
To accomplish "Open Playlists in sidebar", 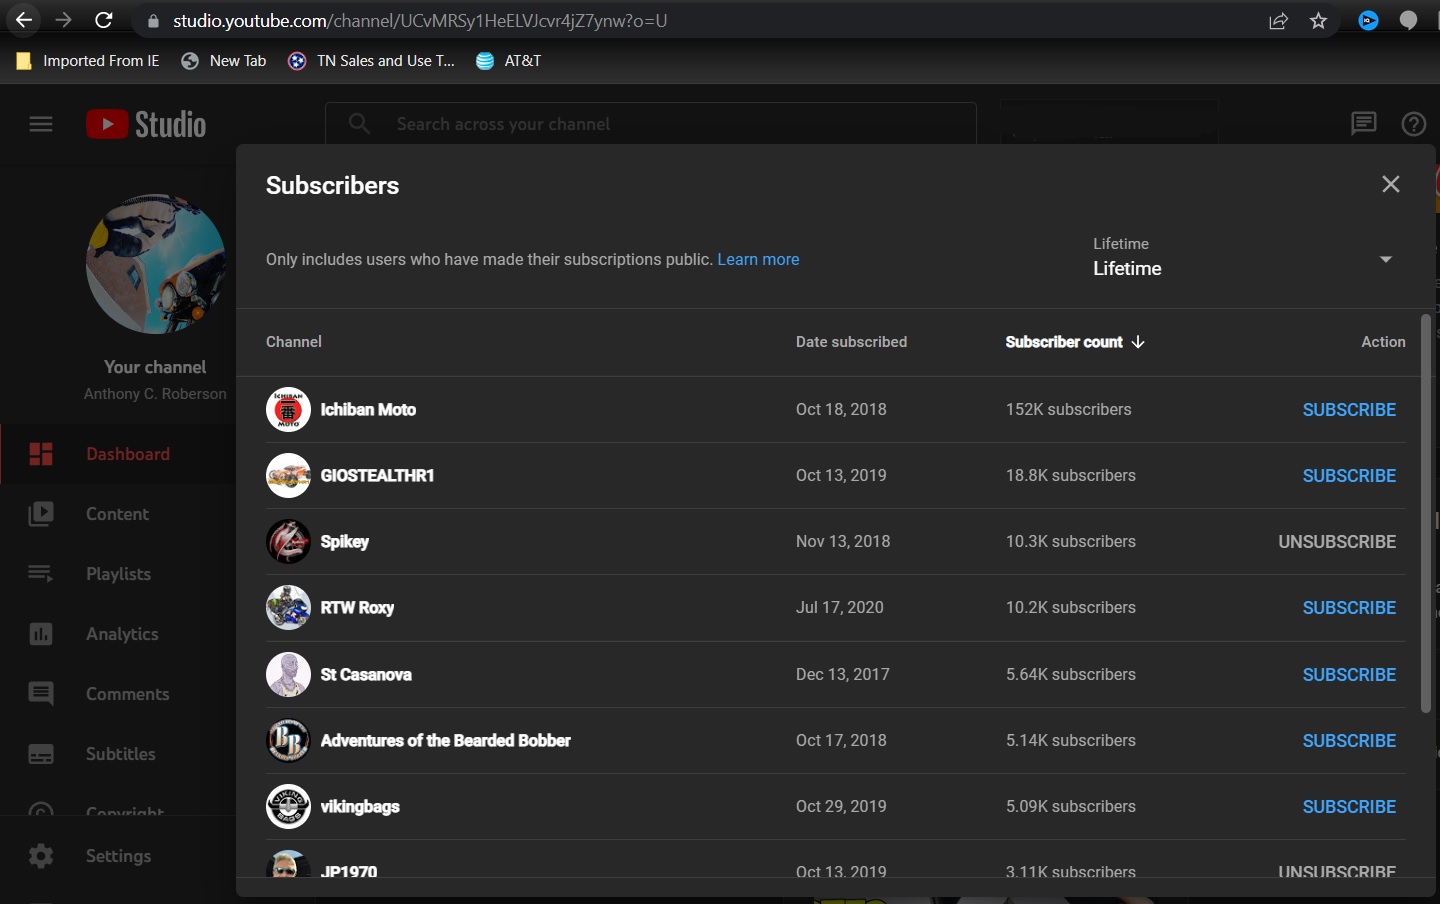I will point(118,574).
